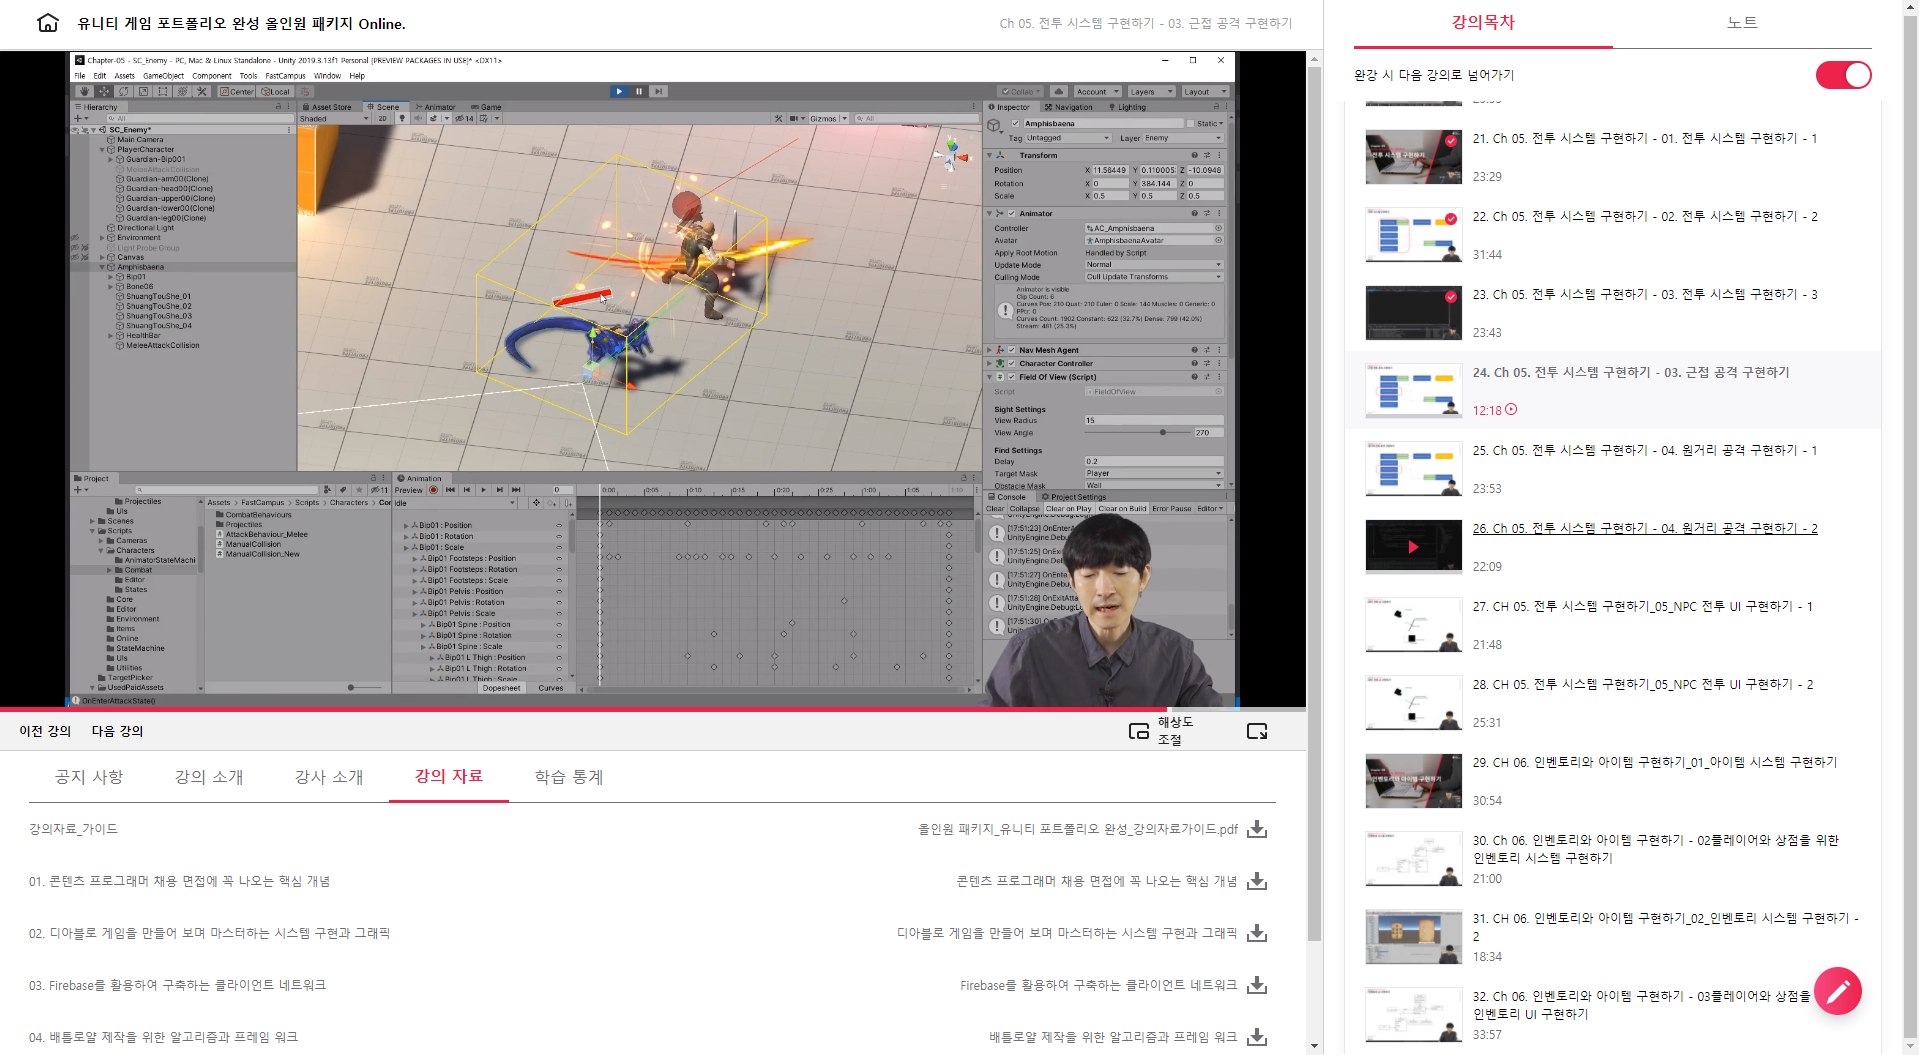This screenshot has width=1919, height=1055.
Task: Toggle the Static checkbox in Inspector
Action: click(x=1190, y=124)
